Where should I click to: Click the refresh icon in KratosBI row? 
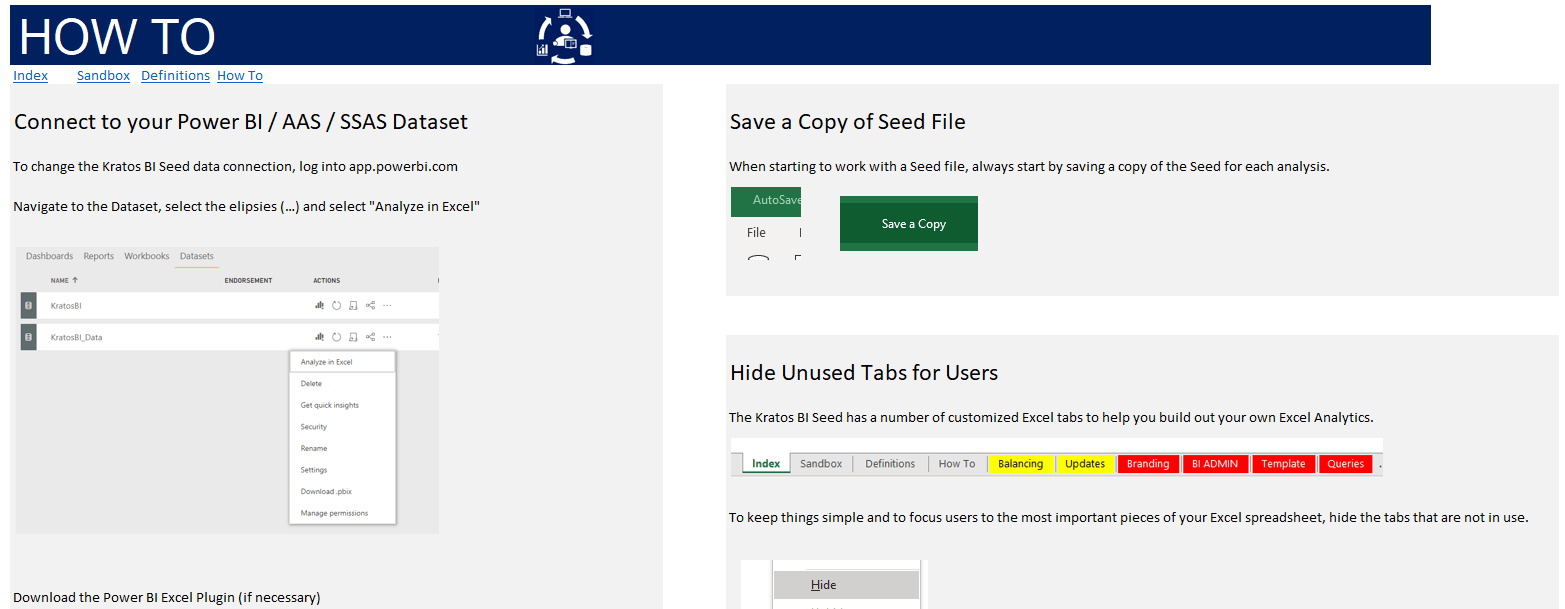coord(337,305)
